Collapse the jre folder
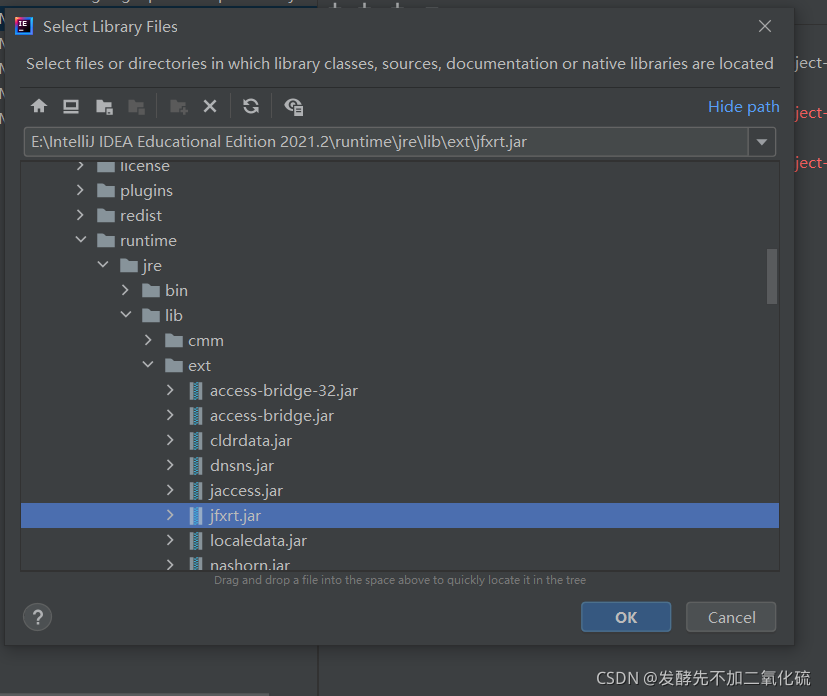This screenshot has height=696, width=827. 103,264
